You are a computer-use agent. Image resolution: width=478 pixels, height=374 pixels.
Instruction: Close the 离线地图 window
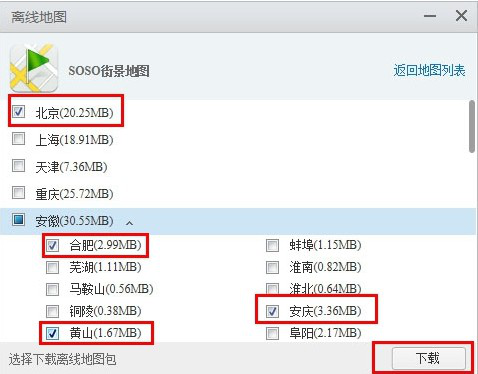tap(461, 16)
